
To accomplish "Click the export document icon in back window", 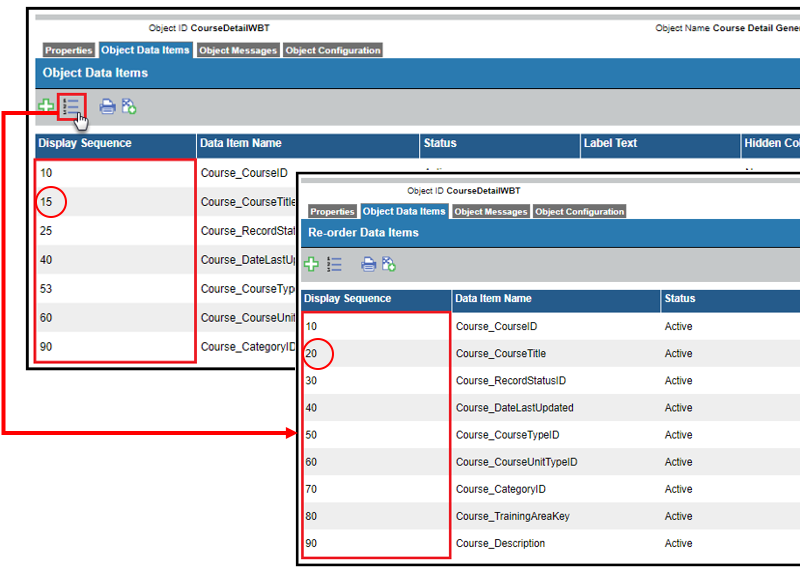I will pos(129,106).
